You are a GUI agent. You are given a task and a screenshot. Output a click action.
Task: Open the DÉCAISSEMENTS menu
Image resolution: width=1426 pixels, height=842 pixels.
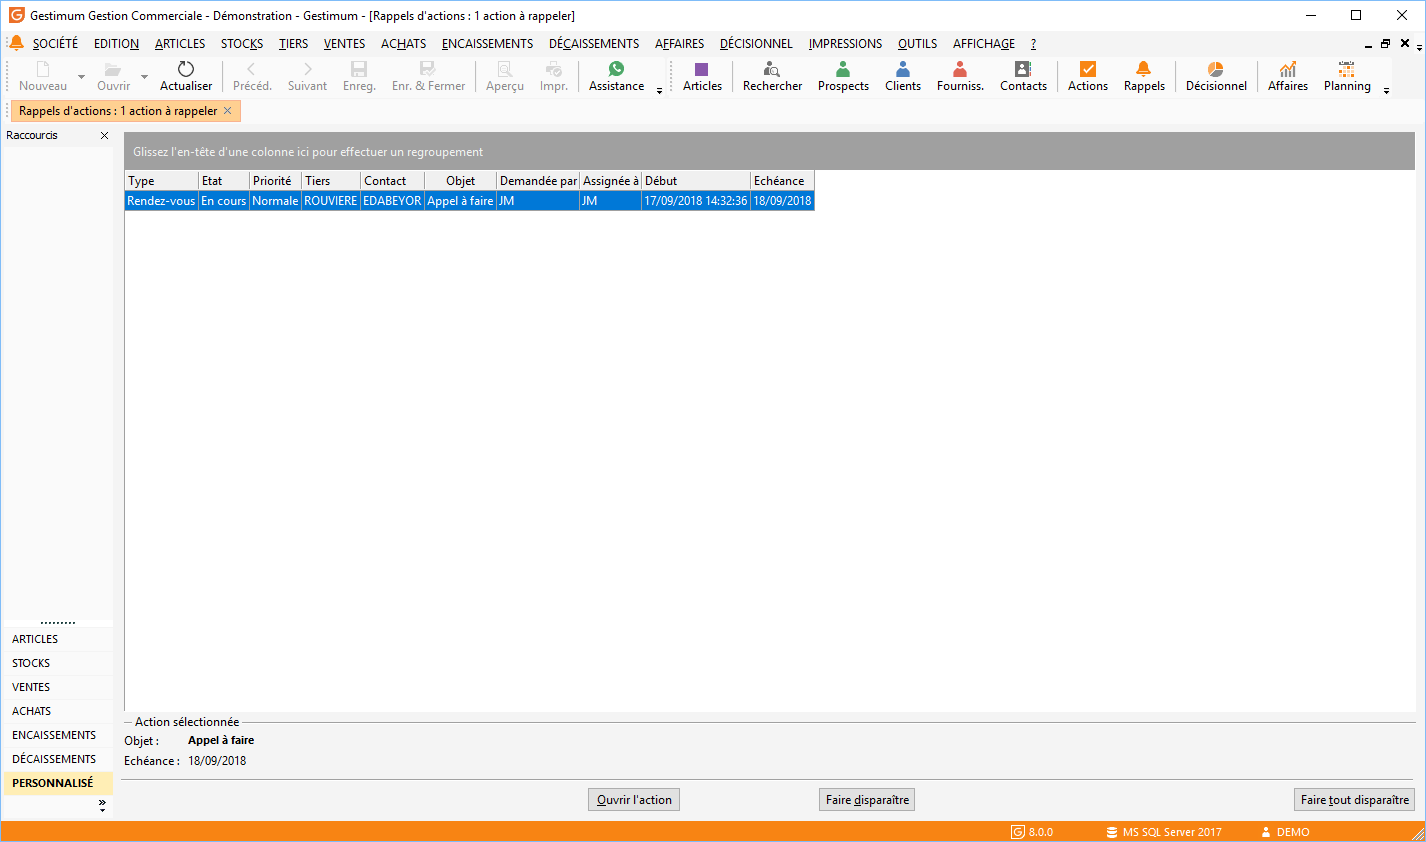pos(594,44)
